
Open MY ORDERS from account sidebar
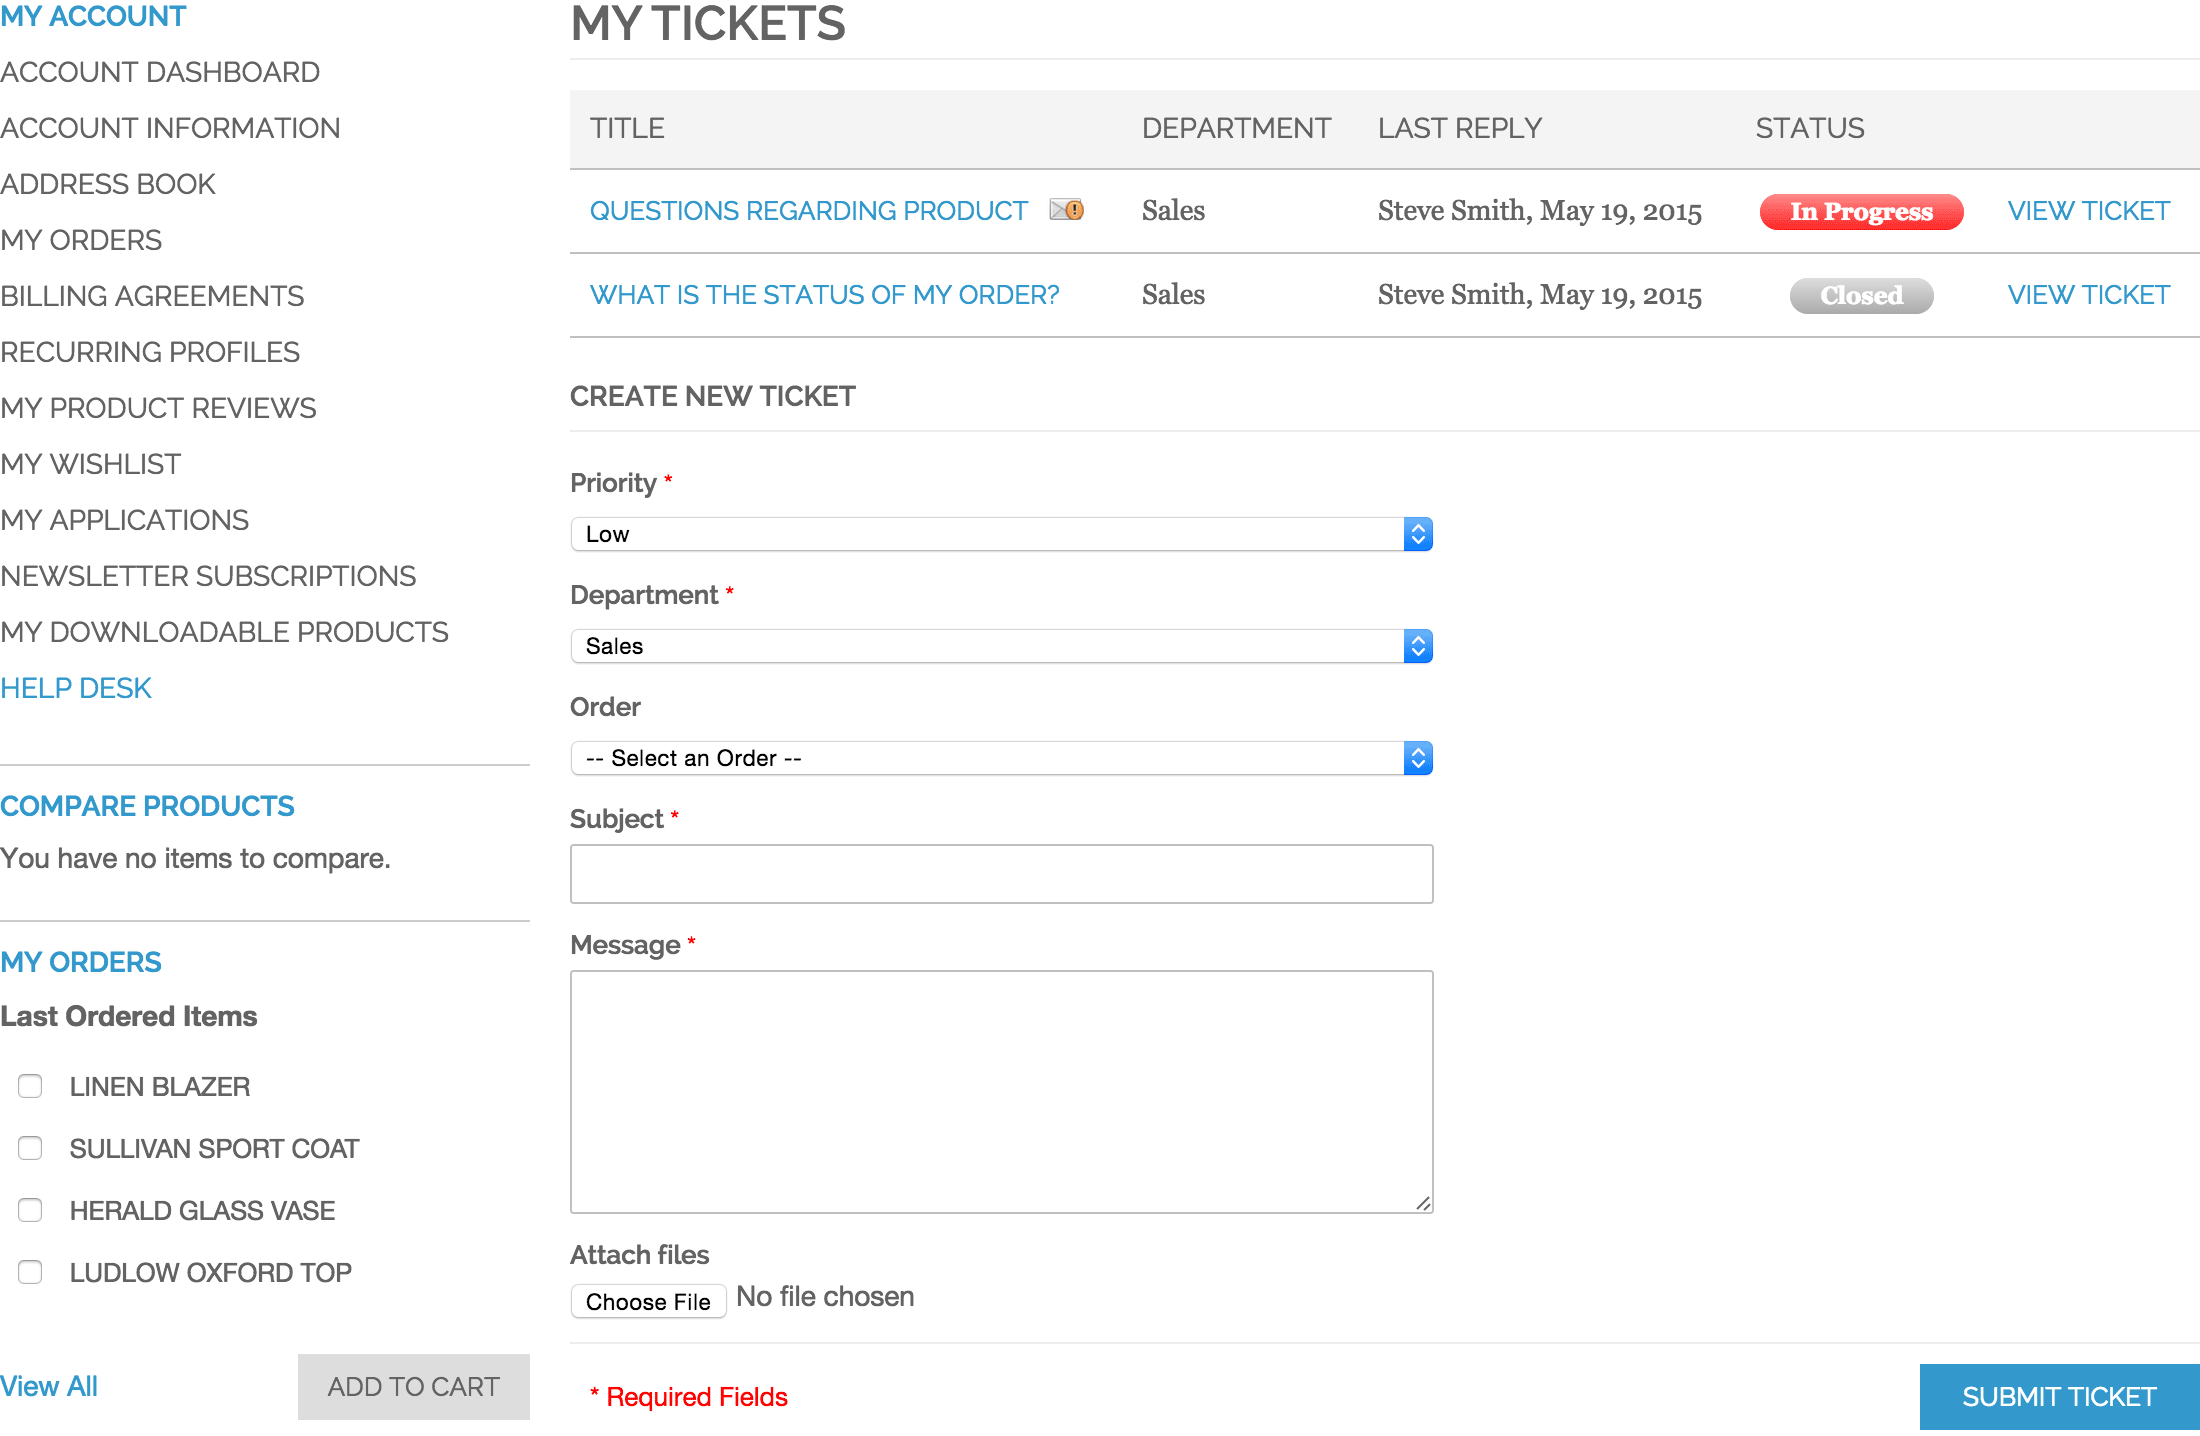[x=80, y=240]
